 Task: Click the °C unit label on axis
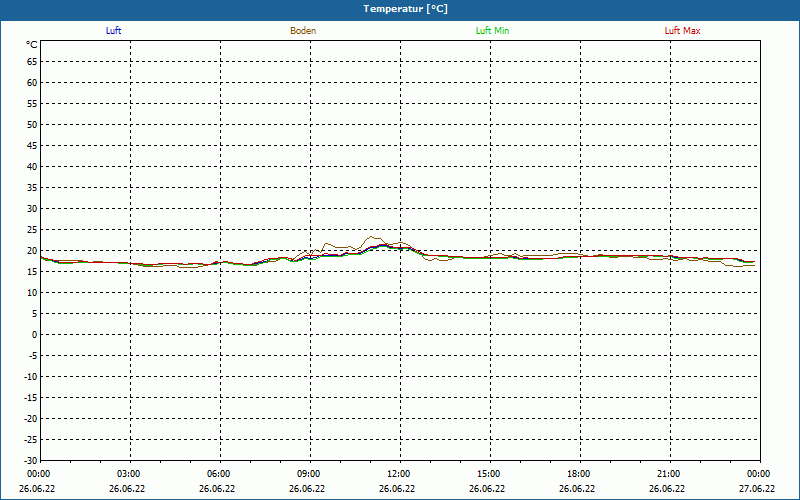pyautogui.click(x=32, y=45)
